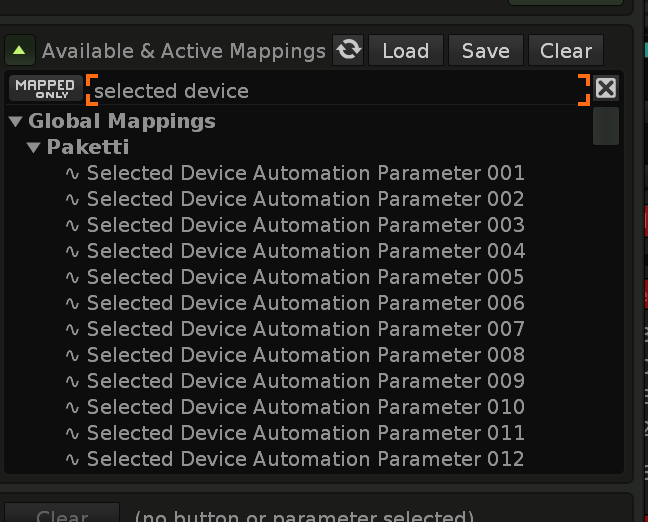Viewport: 648px width, 522px height.
Task: Click the wave icon beside Parameter 005
Action: pyautogui.click(x=72, y=277)
